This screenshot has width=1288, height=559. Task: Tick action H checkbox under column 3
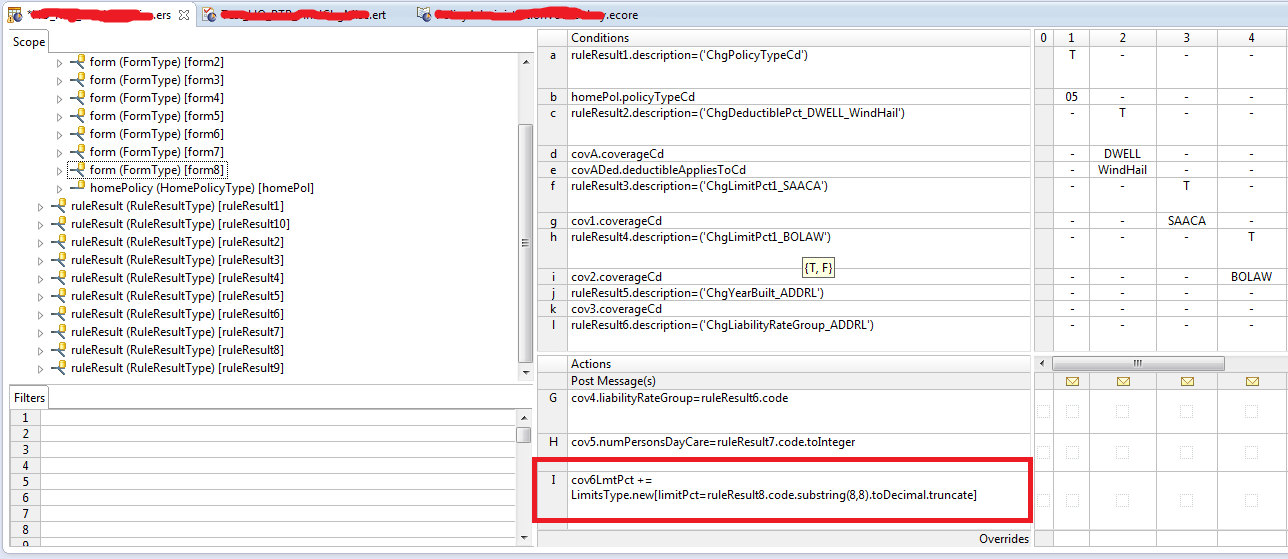(1187, 452)
